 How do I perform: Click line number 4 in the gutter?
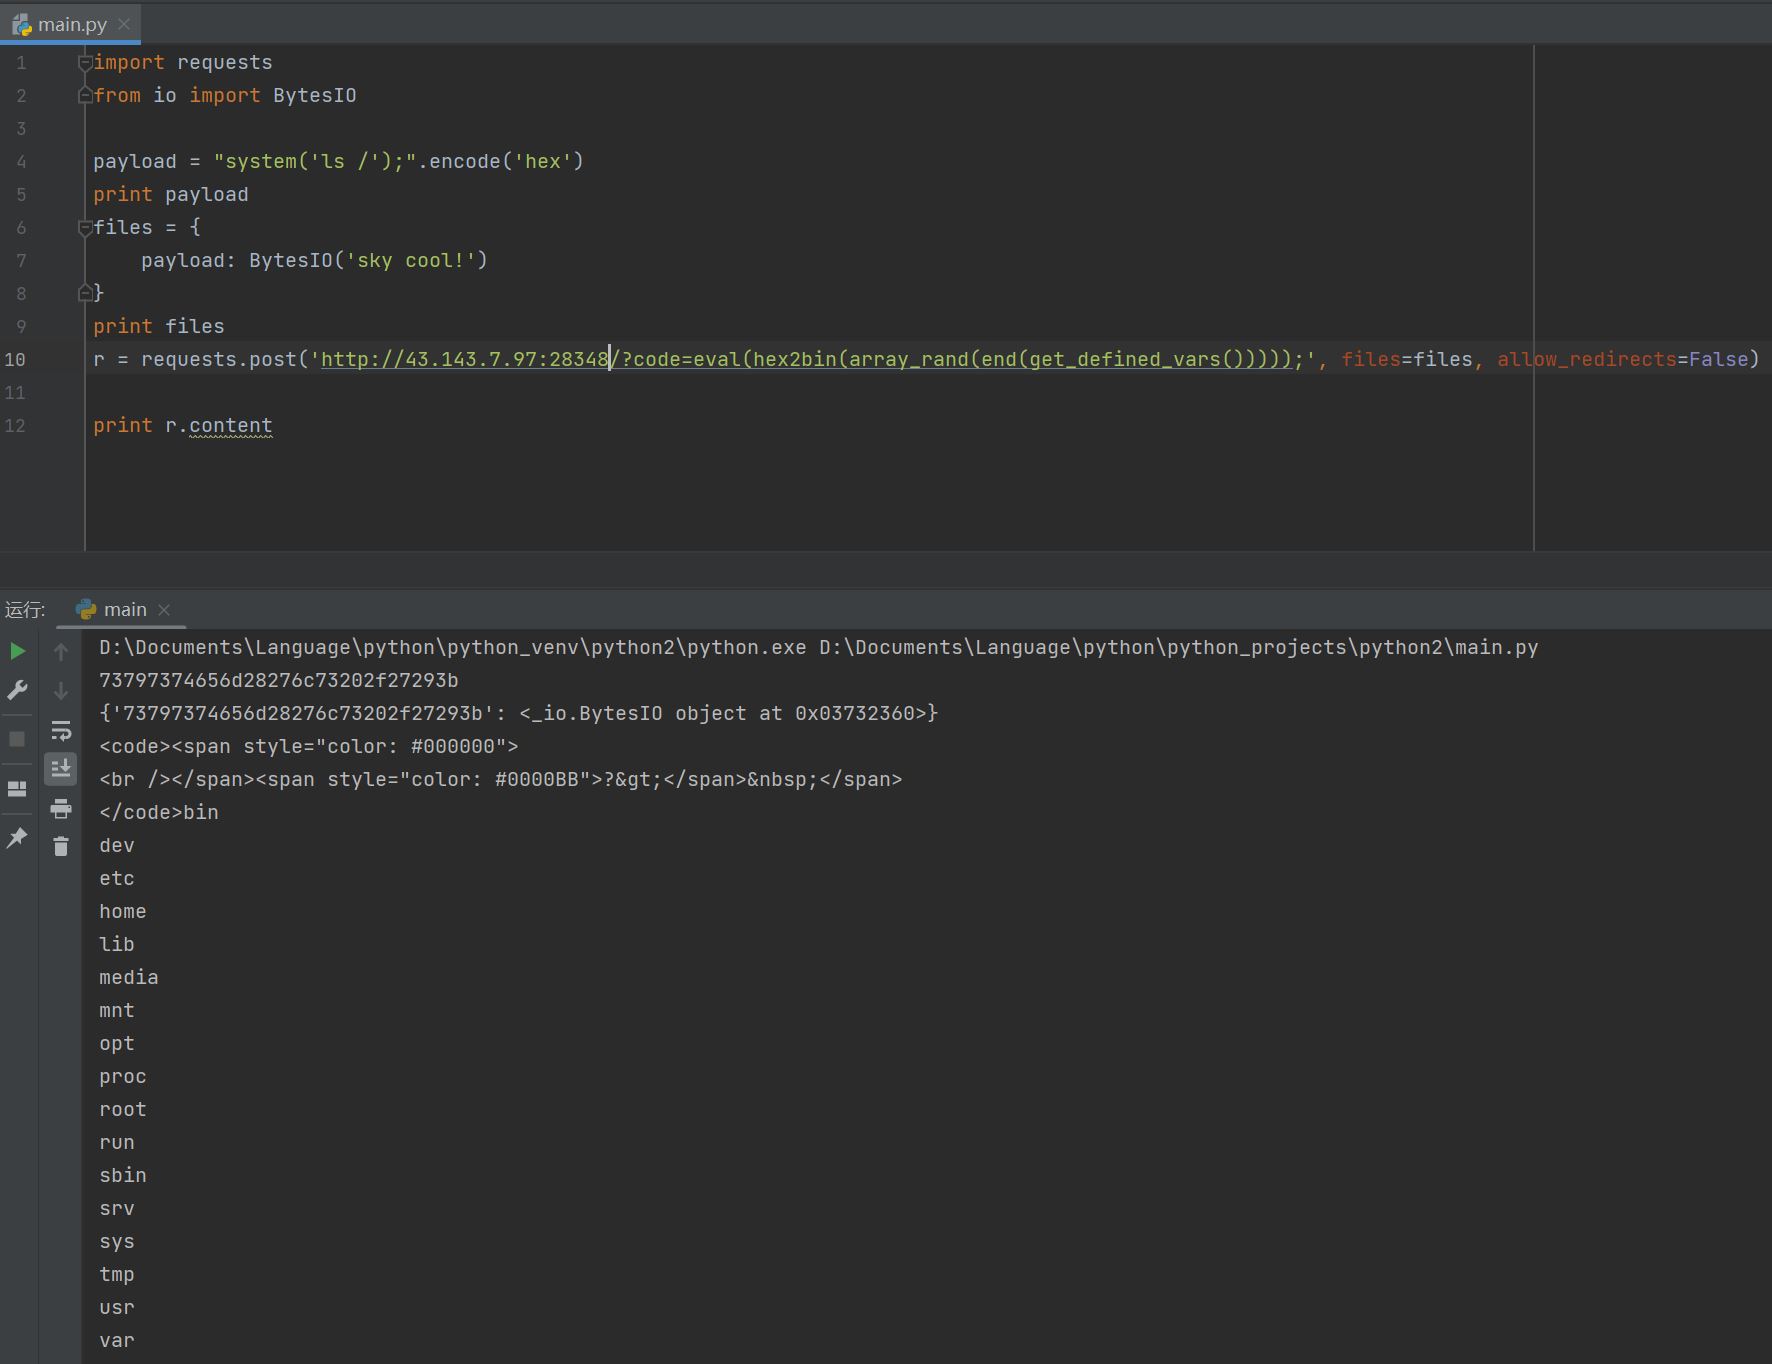(21, 162)
